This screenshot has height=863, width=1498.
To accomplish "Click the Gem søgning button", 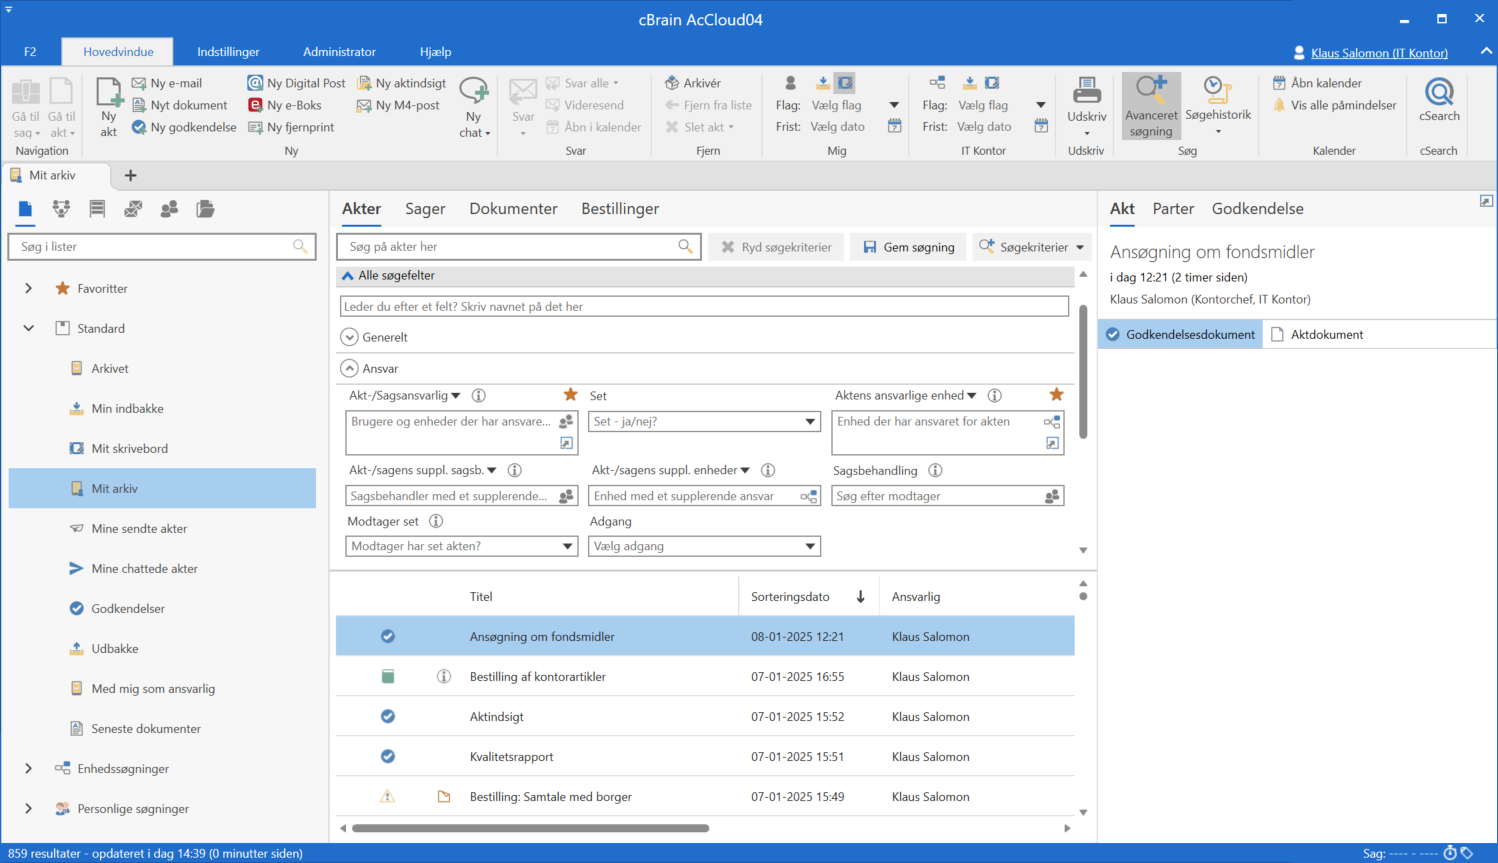I will (909, 247).
